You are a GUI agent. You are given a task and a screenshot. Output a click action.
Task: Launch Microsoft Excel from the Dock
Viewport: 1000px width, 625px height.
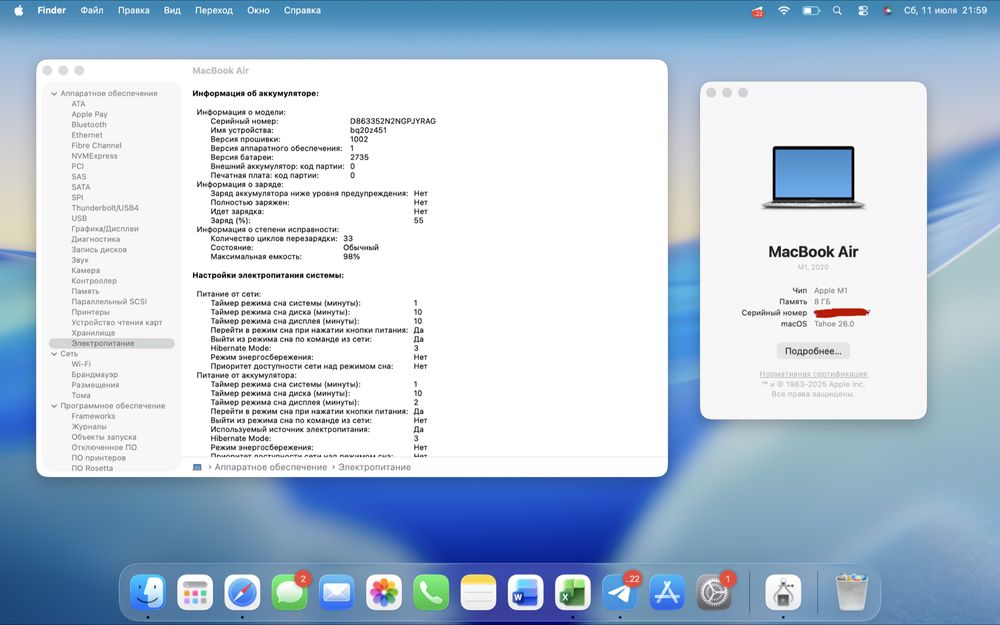573,592
